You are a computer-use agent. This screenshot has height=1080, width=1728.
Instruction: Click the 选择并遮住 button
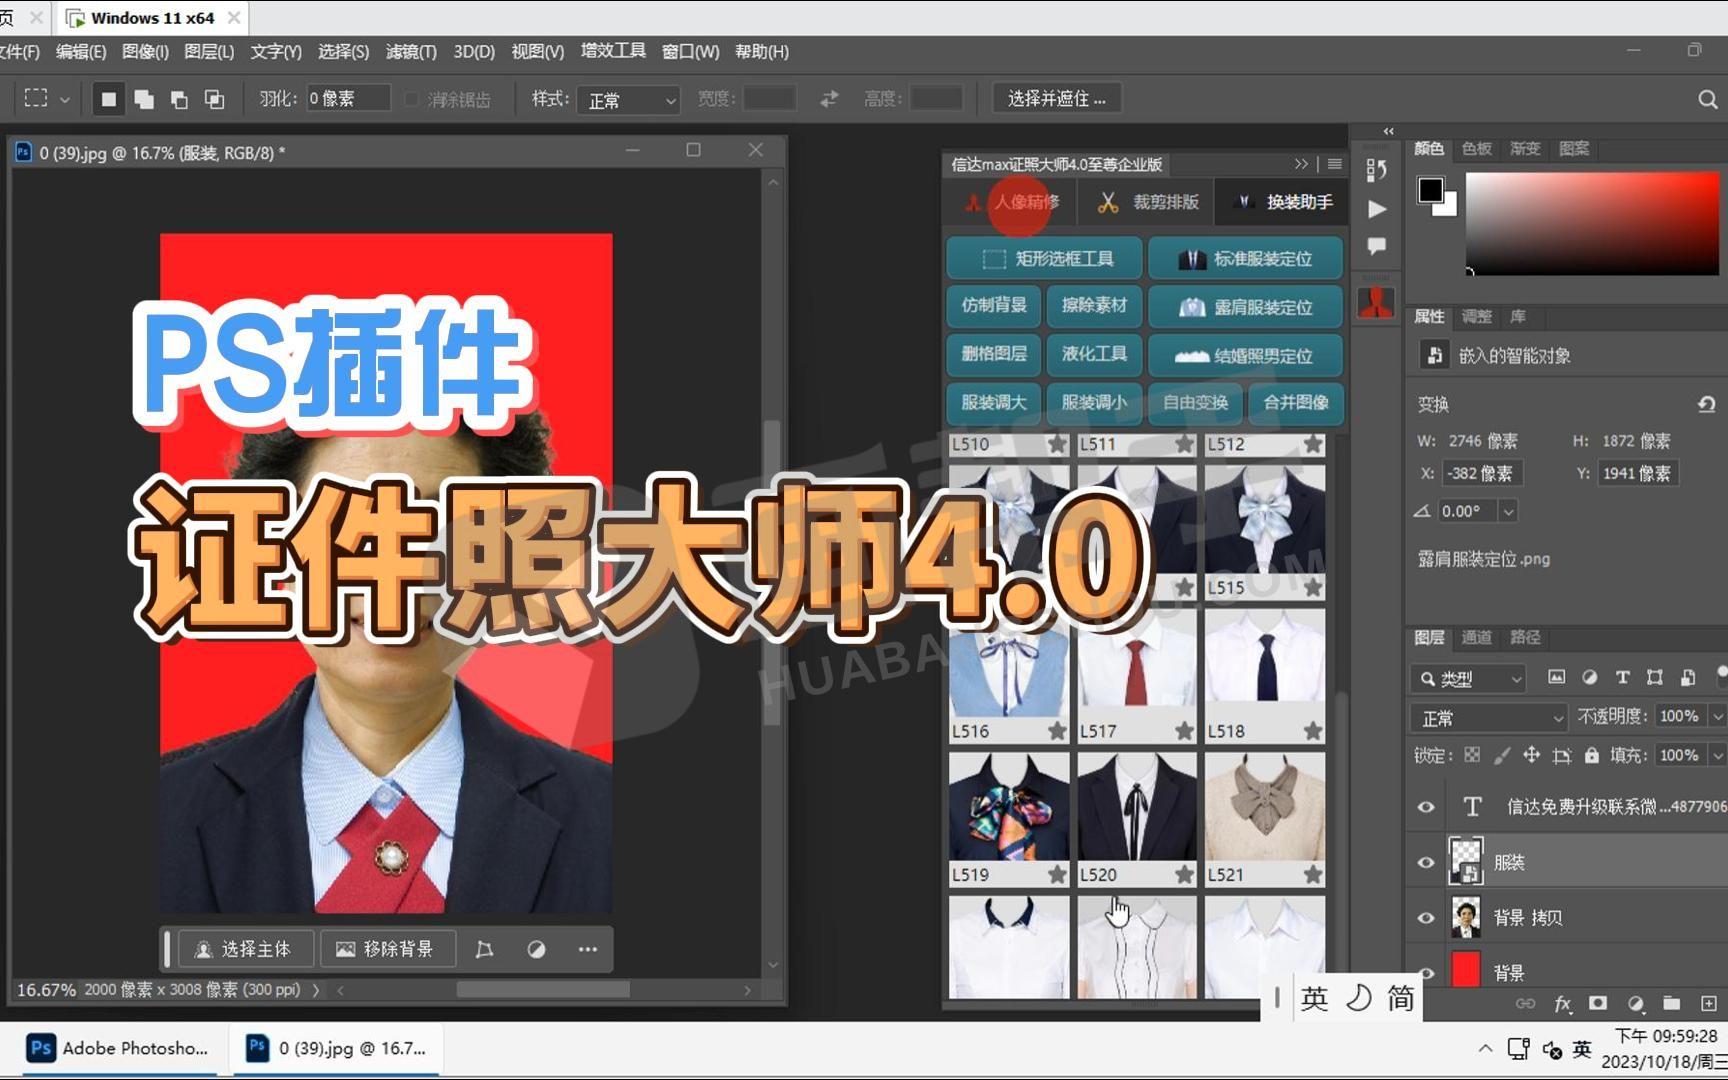[1056, 99]
